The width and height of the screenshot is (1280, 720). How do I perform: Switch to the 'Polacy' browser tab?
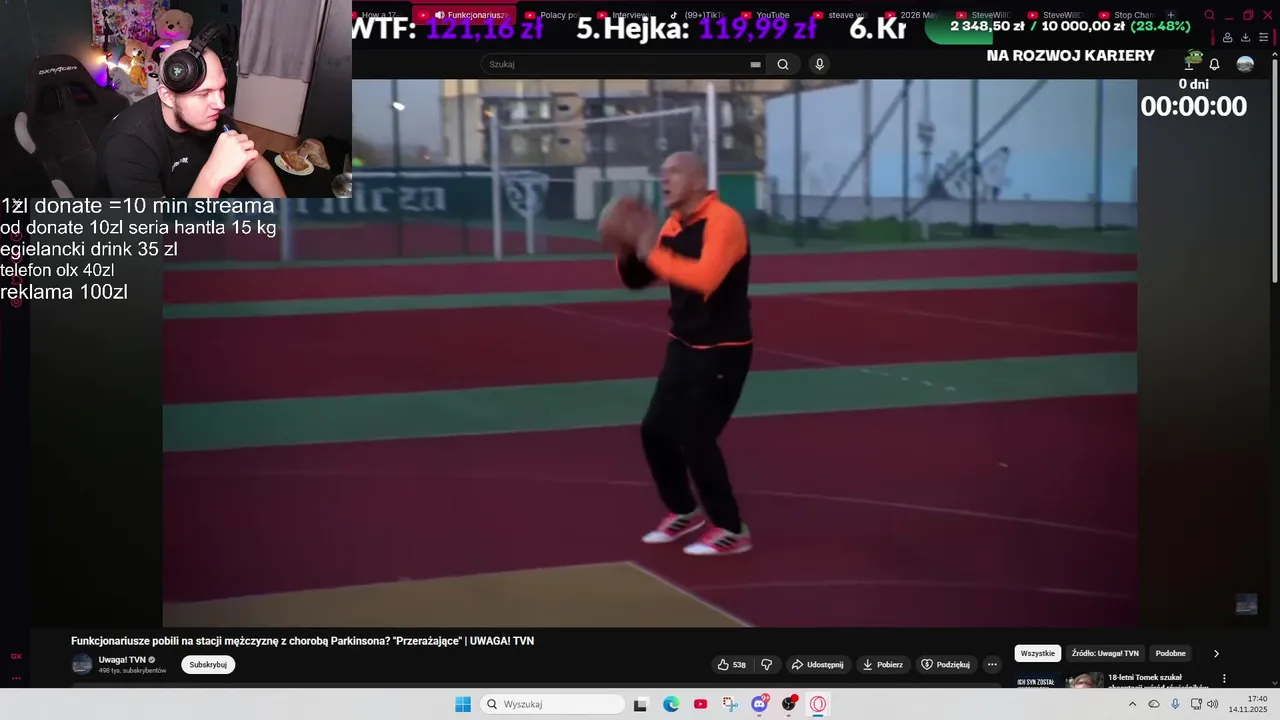pos(553,15)
